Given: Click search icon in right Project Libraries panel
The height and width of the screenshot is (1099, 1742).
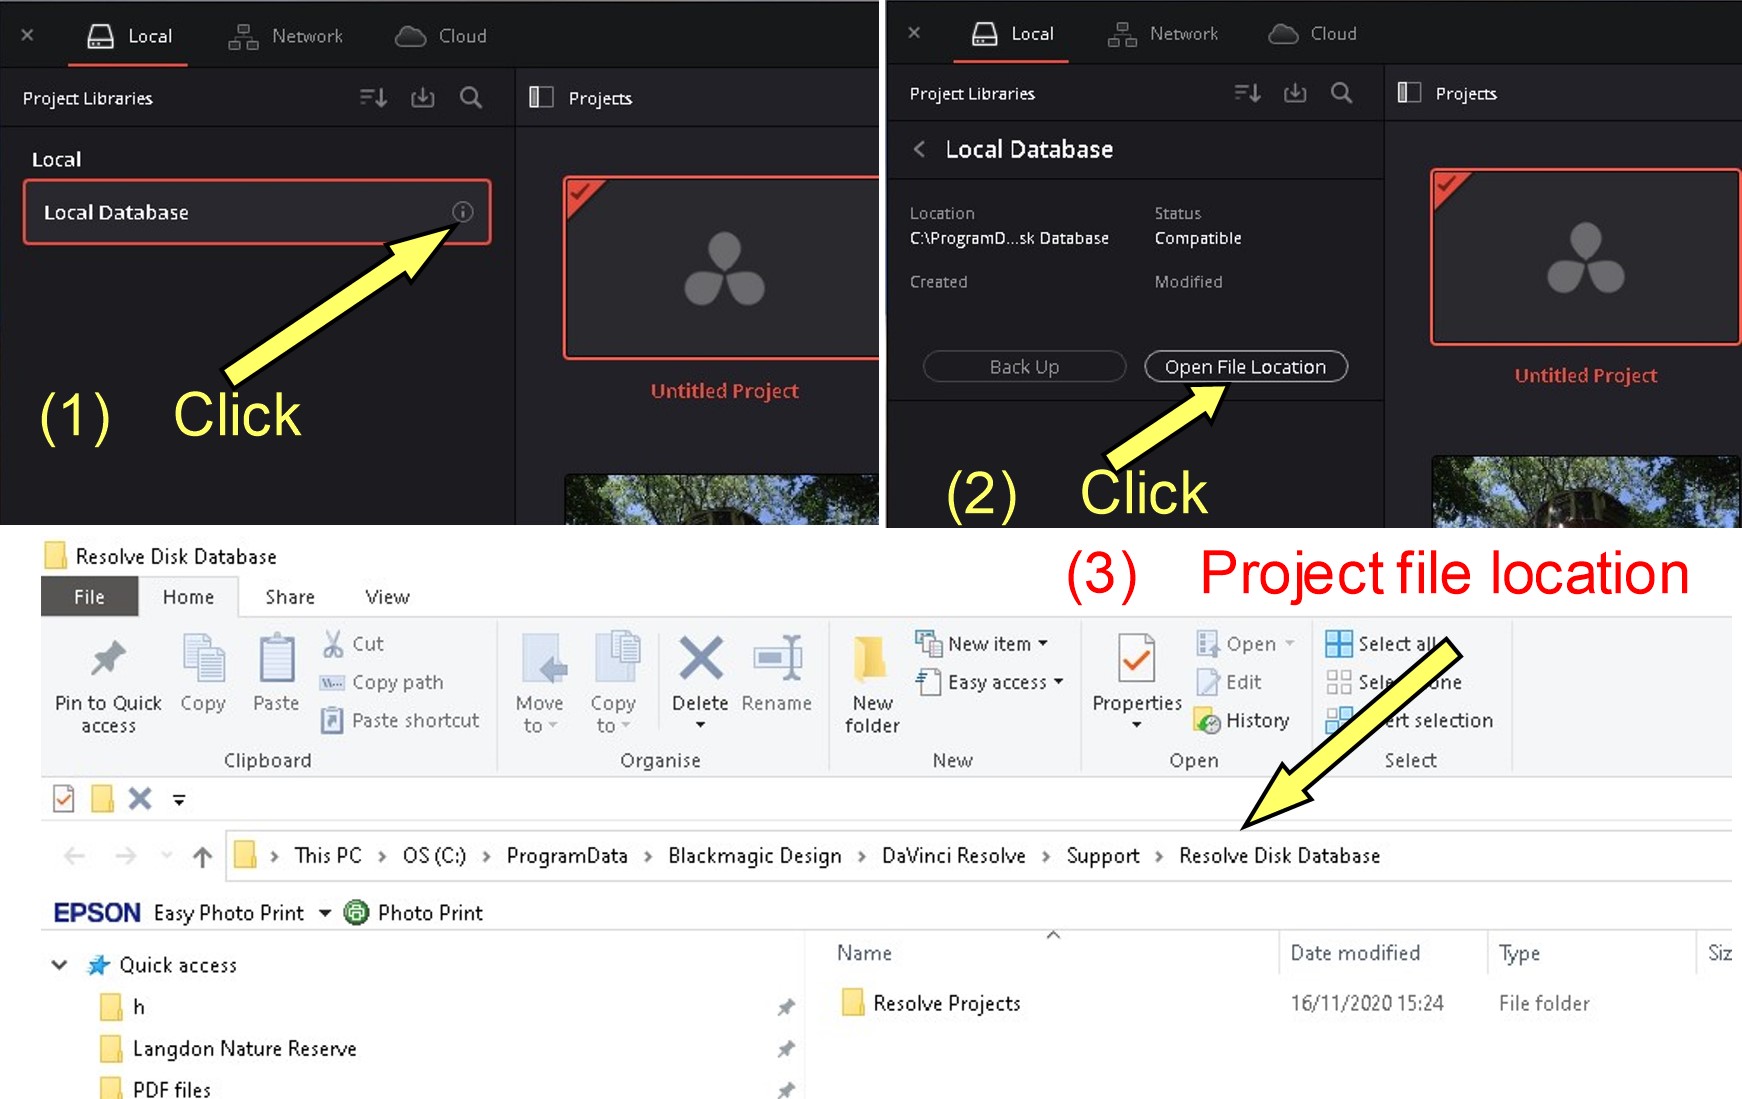Looking at the screenshot, I should coord(1342,93).
